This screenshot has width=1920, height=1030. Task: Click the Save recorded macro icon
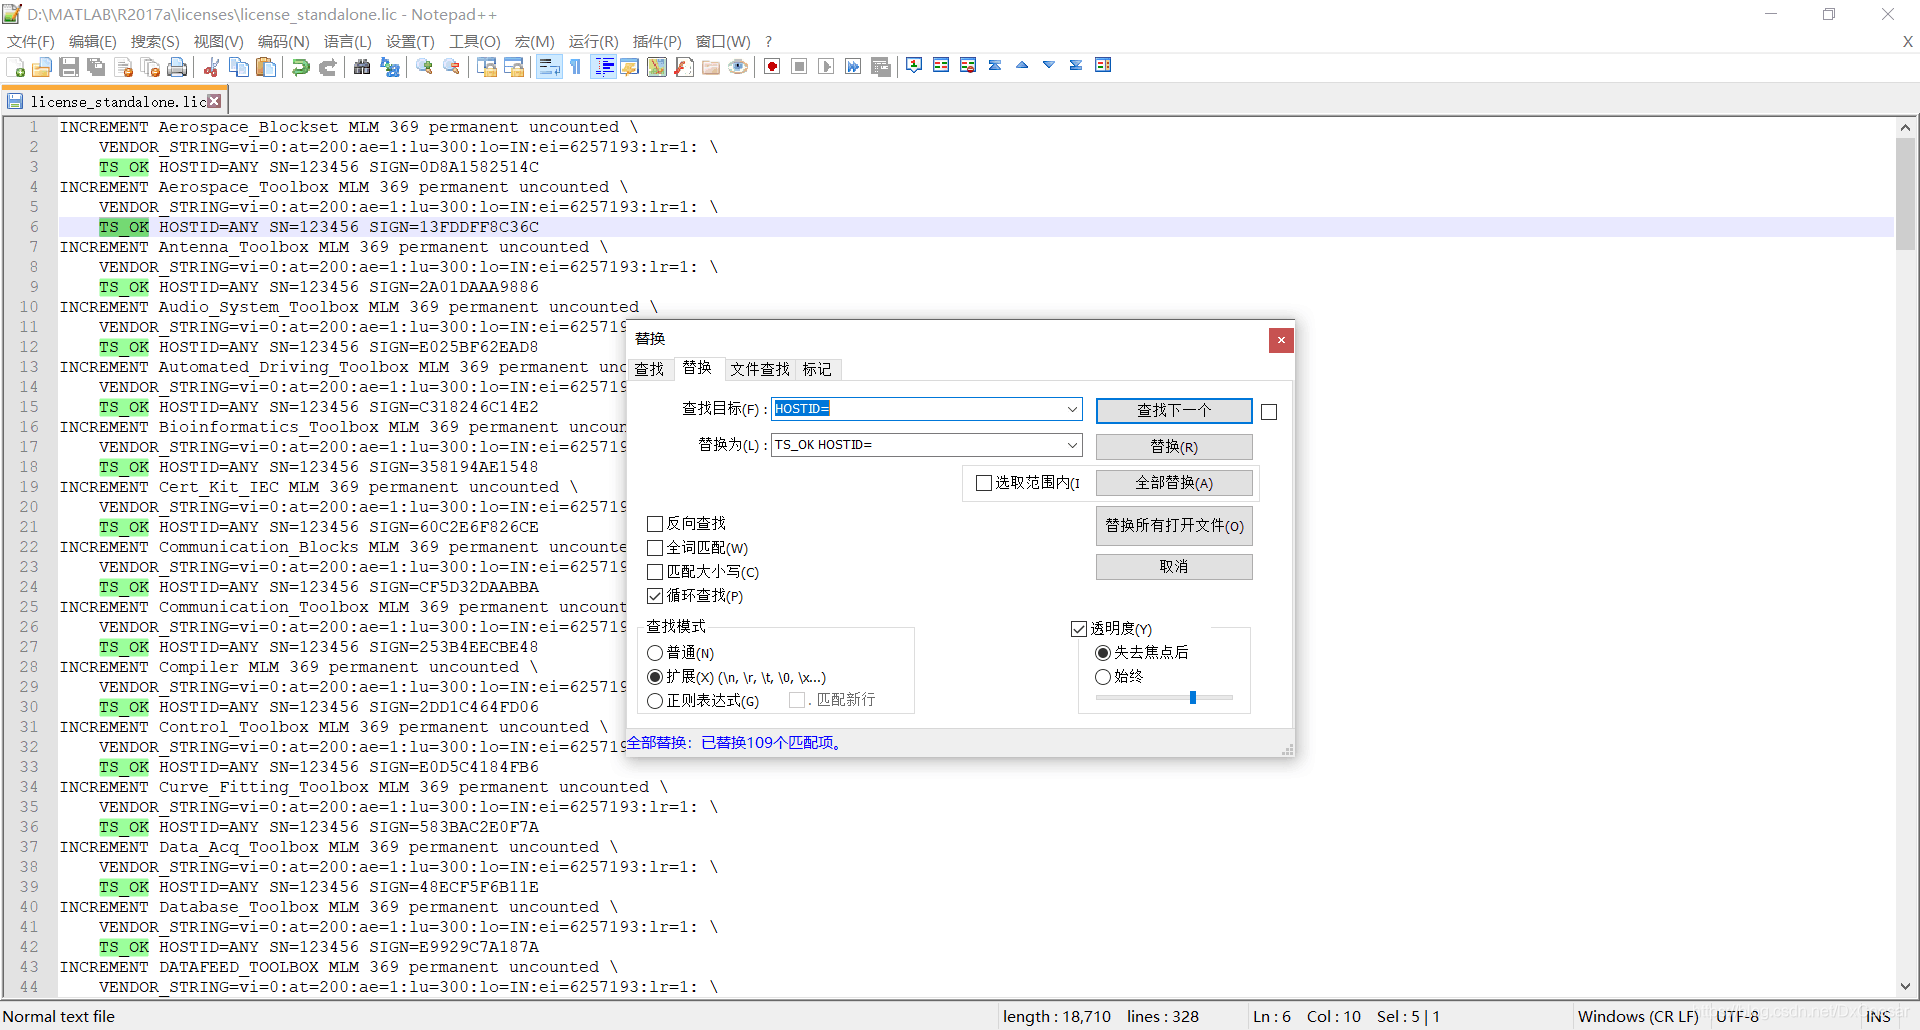point(881,67)
